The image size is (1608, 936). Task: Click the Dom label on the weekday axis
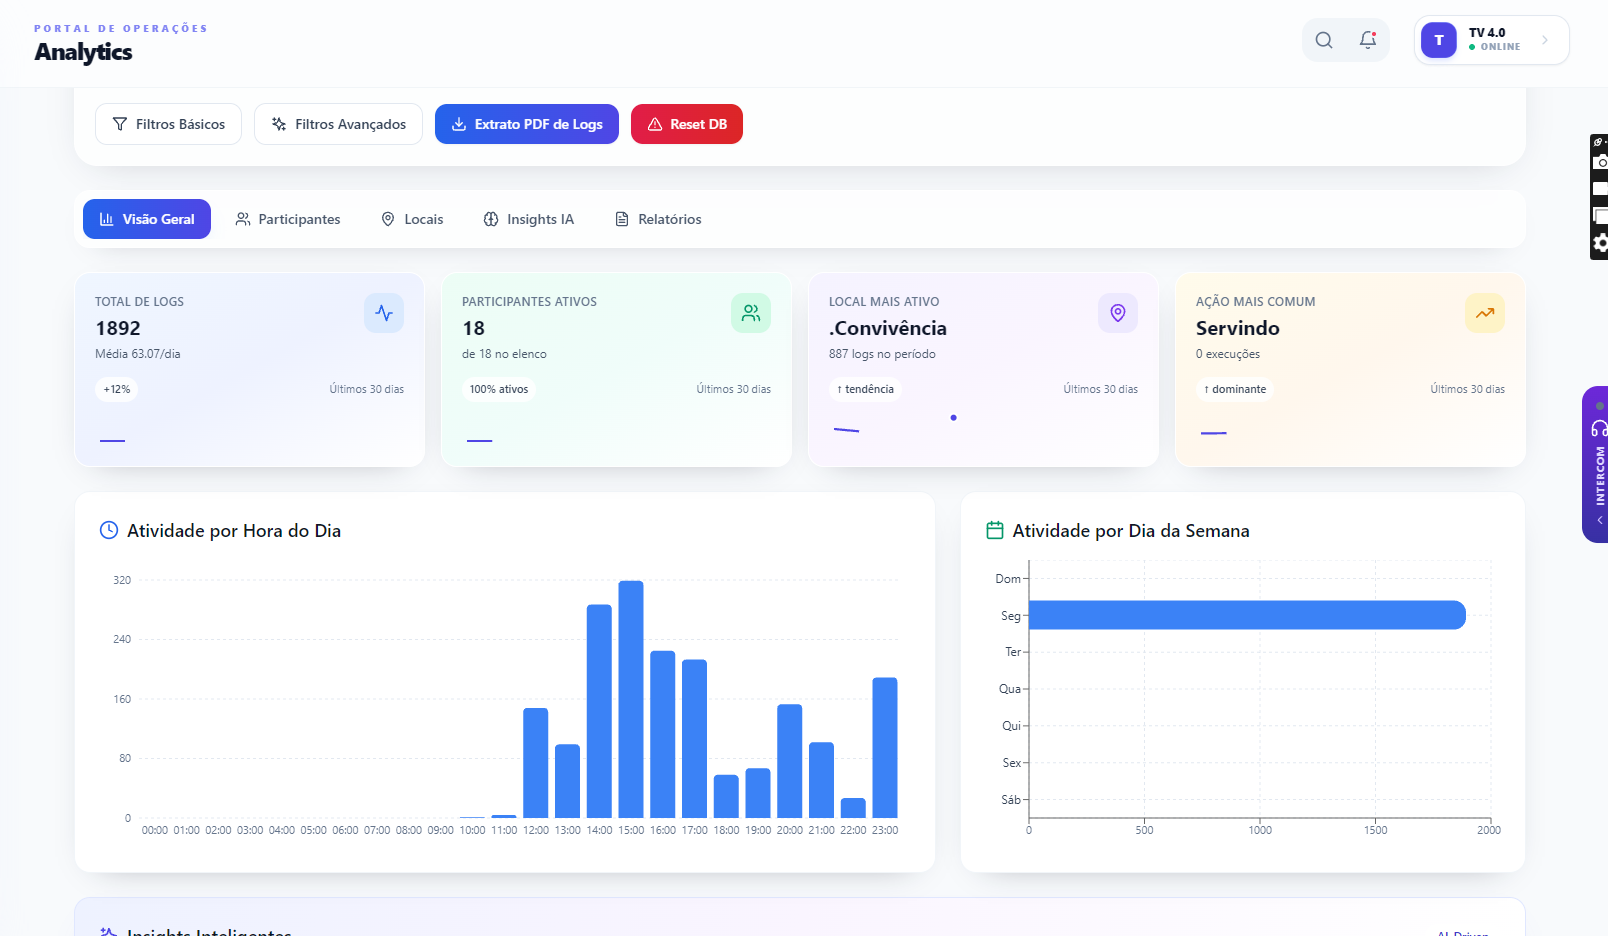(1008, 579)
